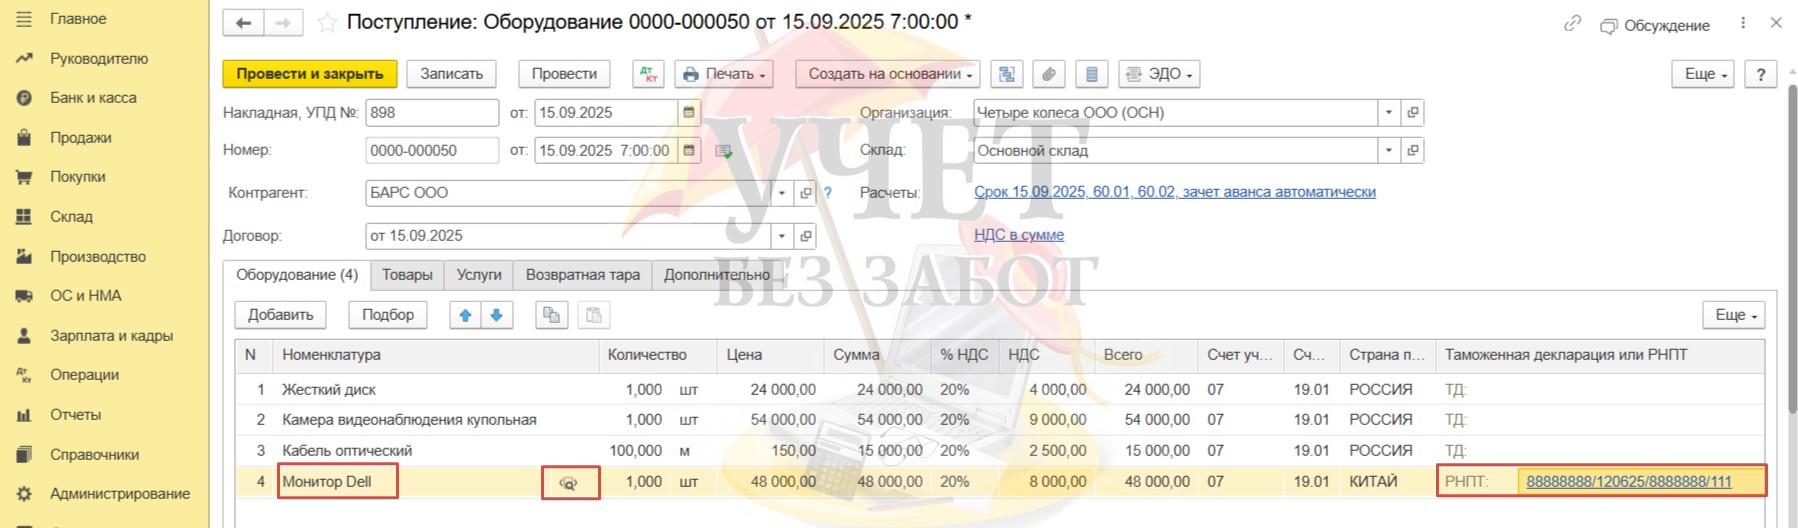The image size is (1798, 528).
Task: Click the back navigation arrow
Action: pos(243,23)
